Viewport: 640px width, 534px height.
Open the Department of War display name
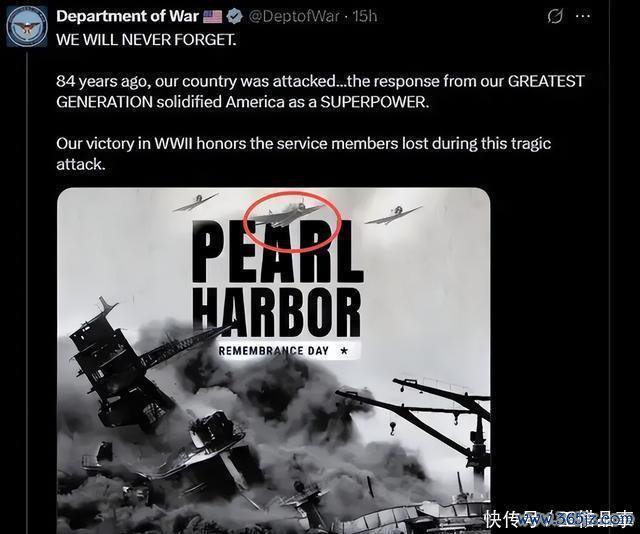pyautogui.click(x=127, y=16)
